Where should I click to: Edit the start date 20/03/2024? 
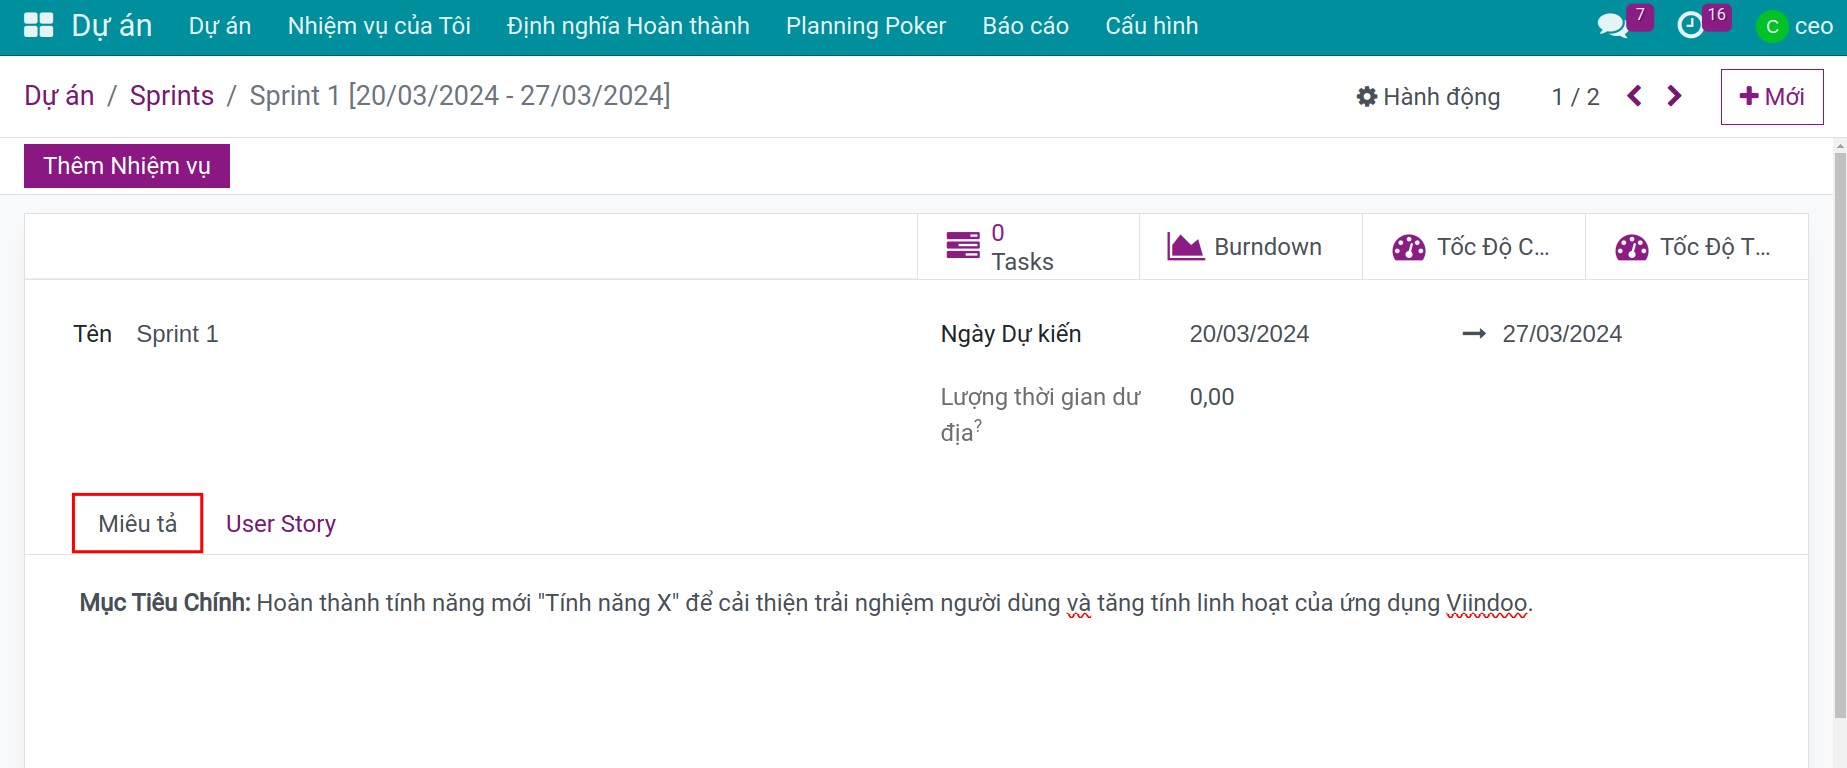tap(1249, 334)
